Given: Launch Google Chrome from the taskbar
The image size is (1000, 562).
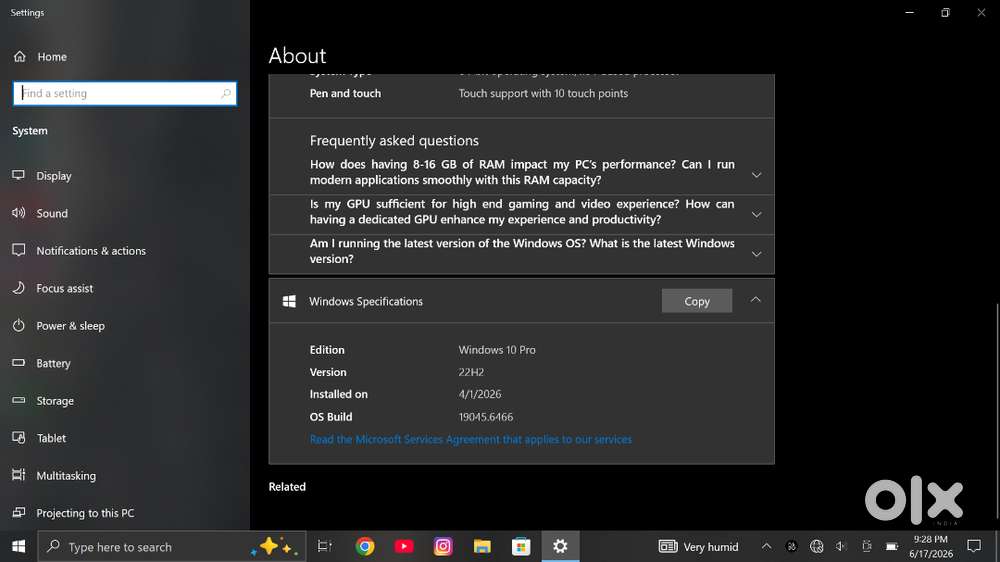Looking at the screenshot, I should point(365,547).
